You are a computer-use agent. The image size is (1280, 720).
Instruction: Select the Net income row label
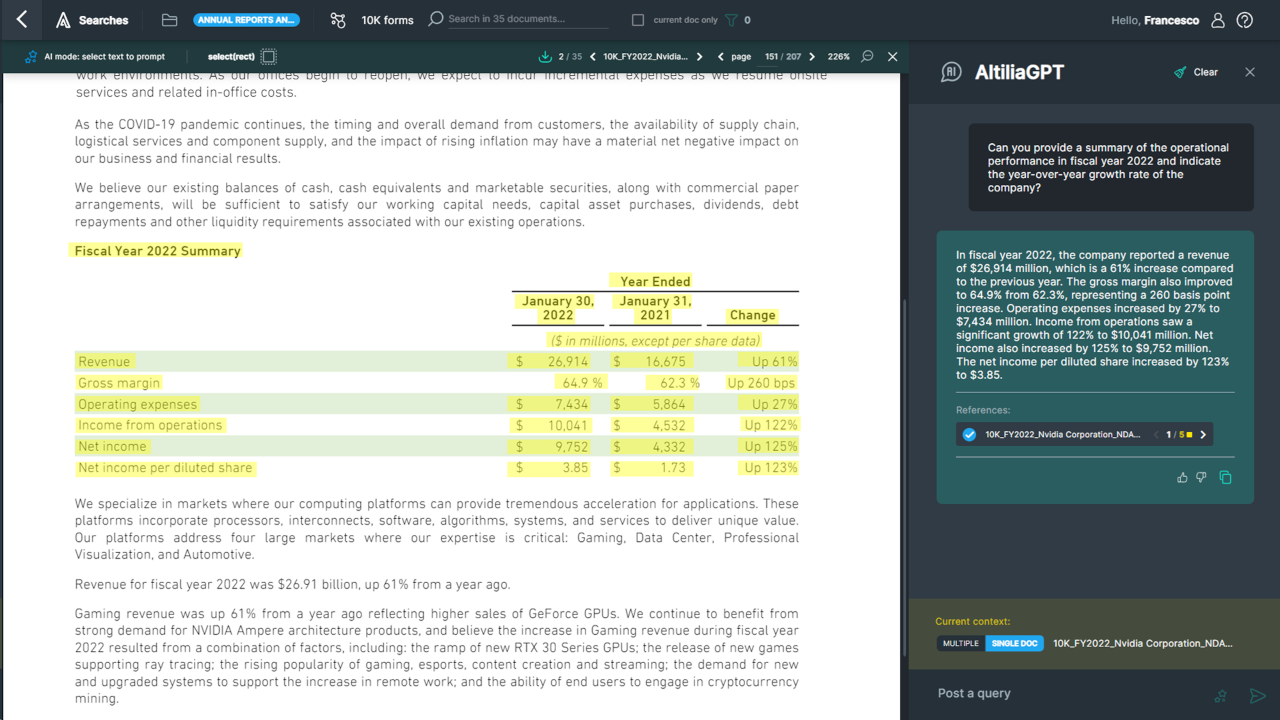[x=112, y=446]
